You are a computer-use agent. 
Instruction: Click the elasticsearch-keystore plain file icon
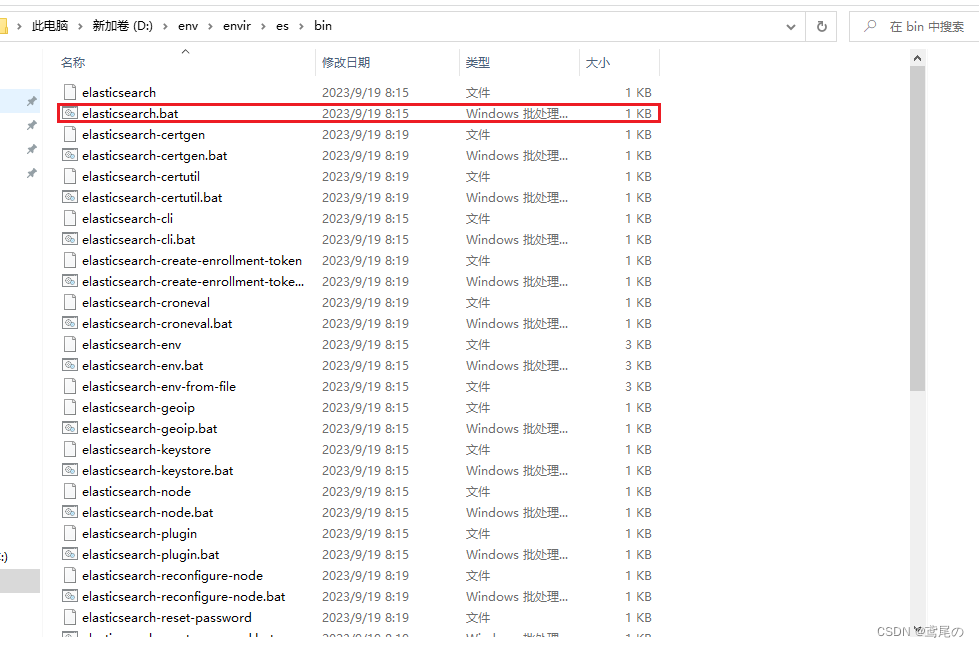70,449
